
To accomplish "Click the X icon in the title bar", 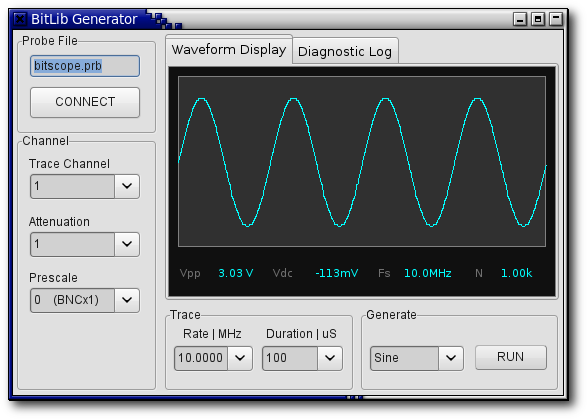I will [x=20, y=19].
